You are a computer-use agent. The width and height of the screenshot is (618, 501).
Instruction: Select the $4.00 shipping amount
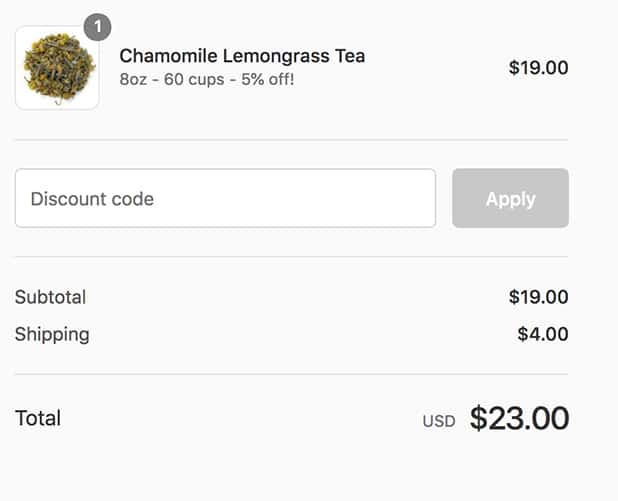(542, 334)
